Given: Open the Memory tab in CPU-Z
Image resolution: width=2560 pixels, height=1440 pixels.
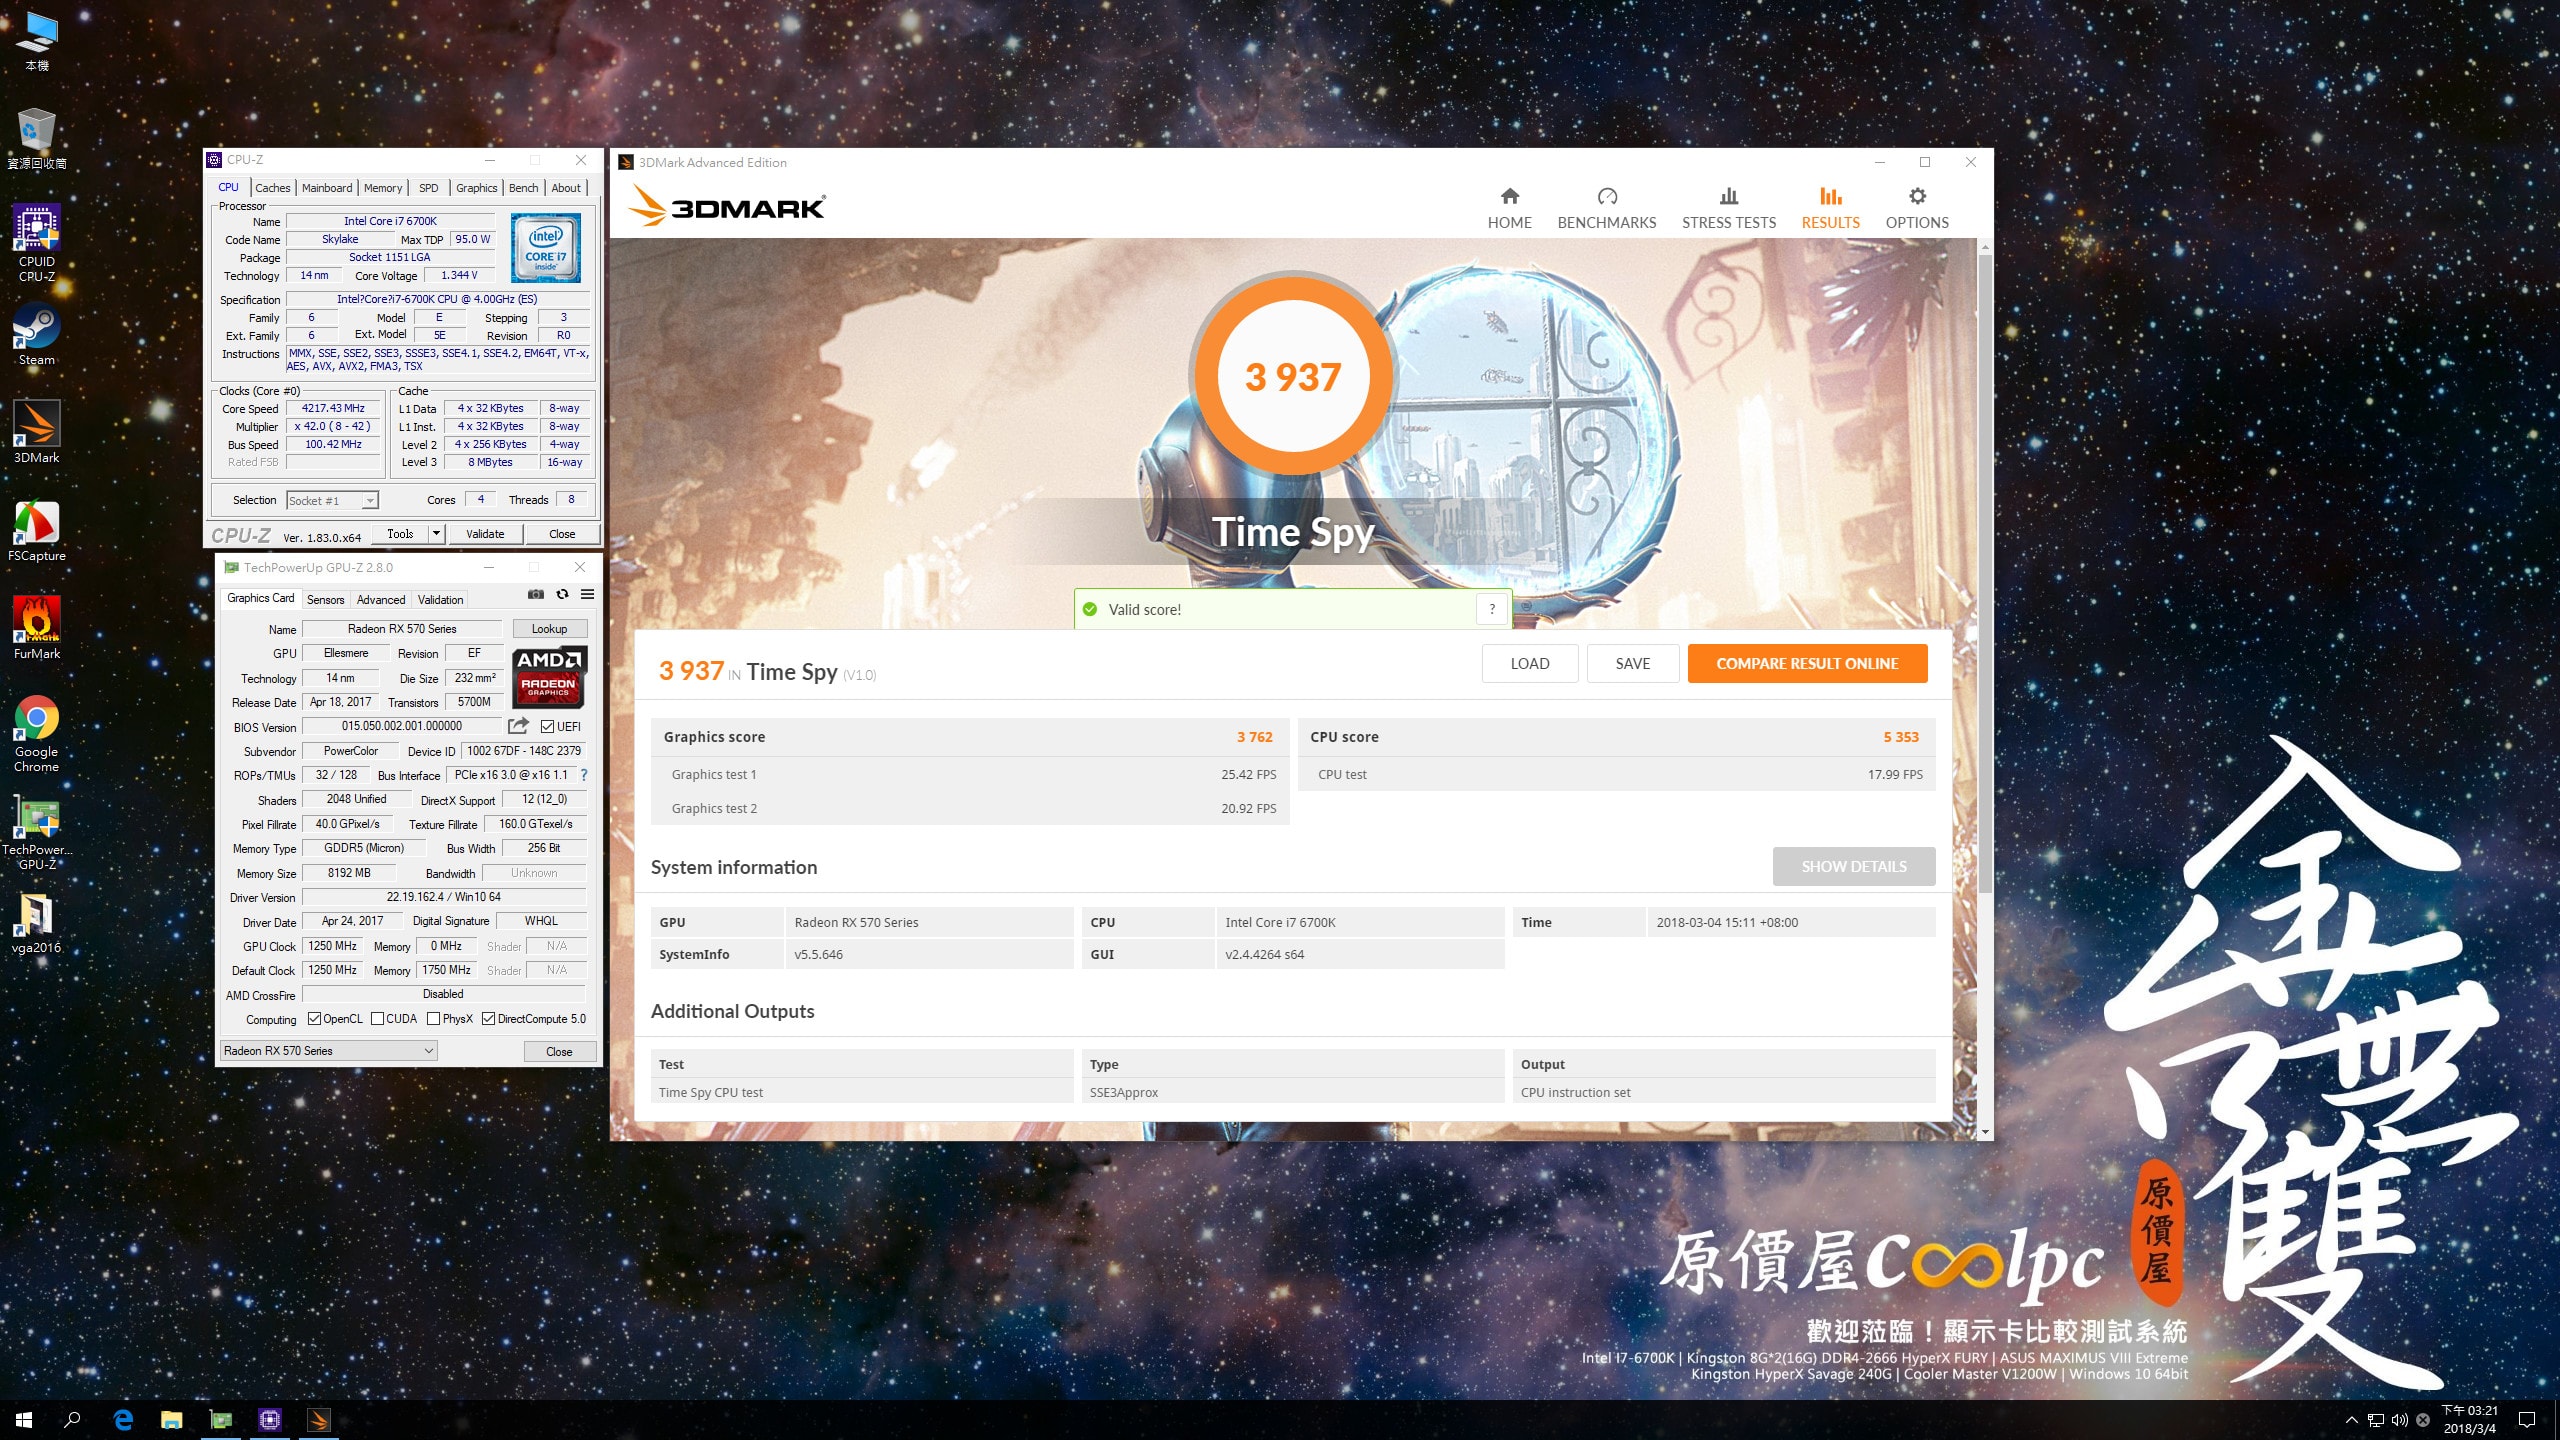Looking at the screenshot, I should coord(383,188).
